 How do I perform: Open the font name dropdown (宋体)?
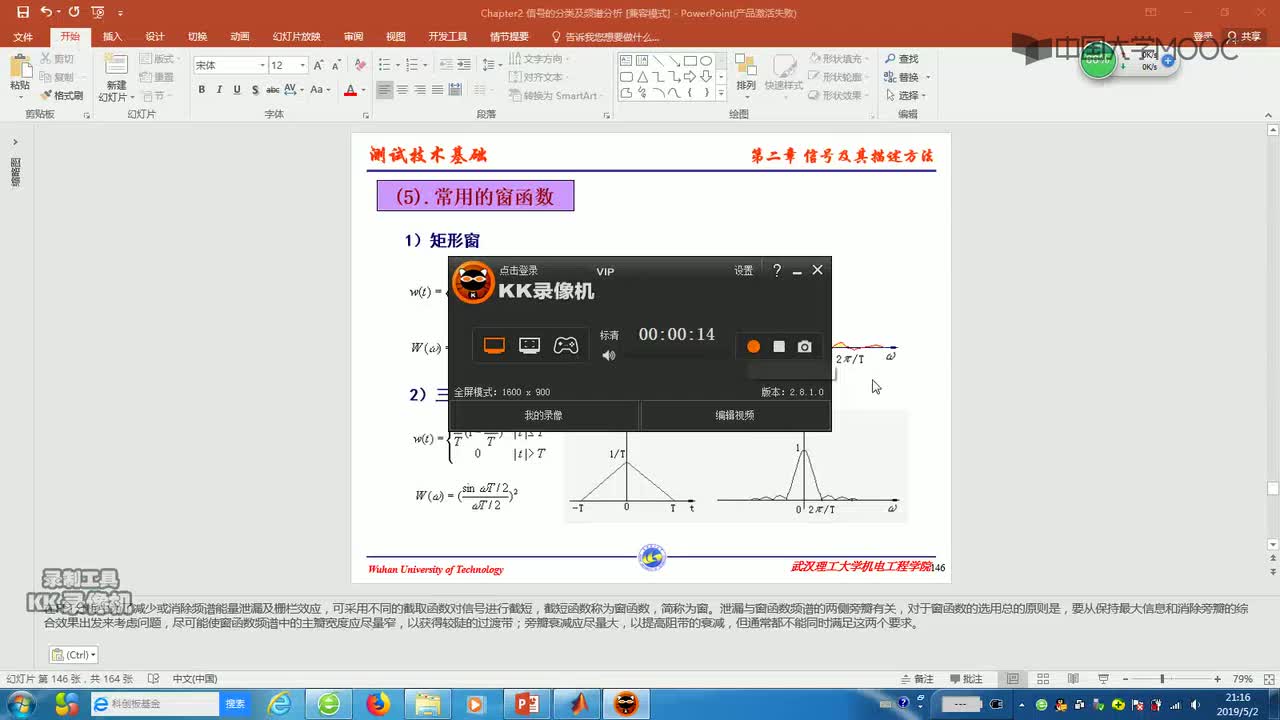(x=262, y=65)
